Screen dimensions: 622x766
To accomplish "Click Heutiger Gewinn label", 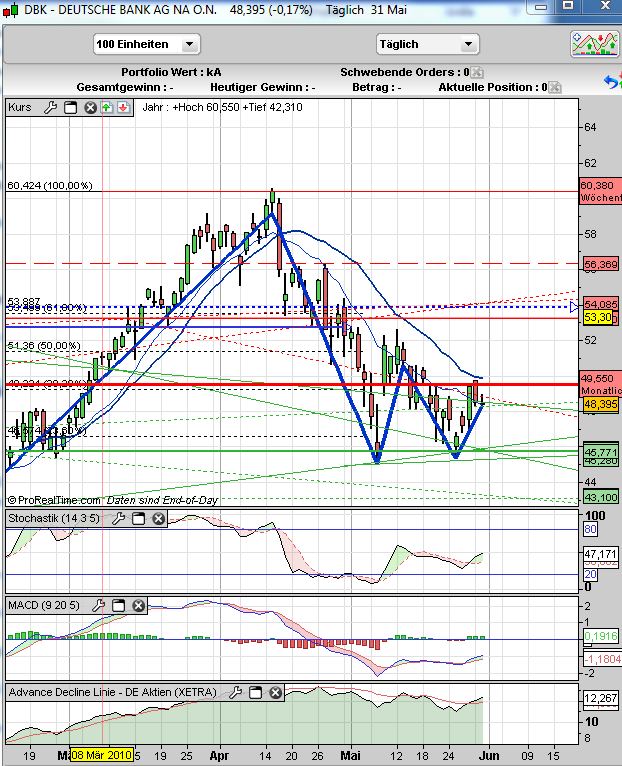I will [262, 87].
